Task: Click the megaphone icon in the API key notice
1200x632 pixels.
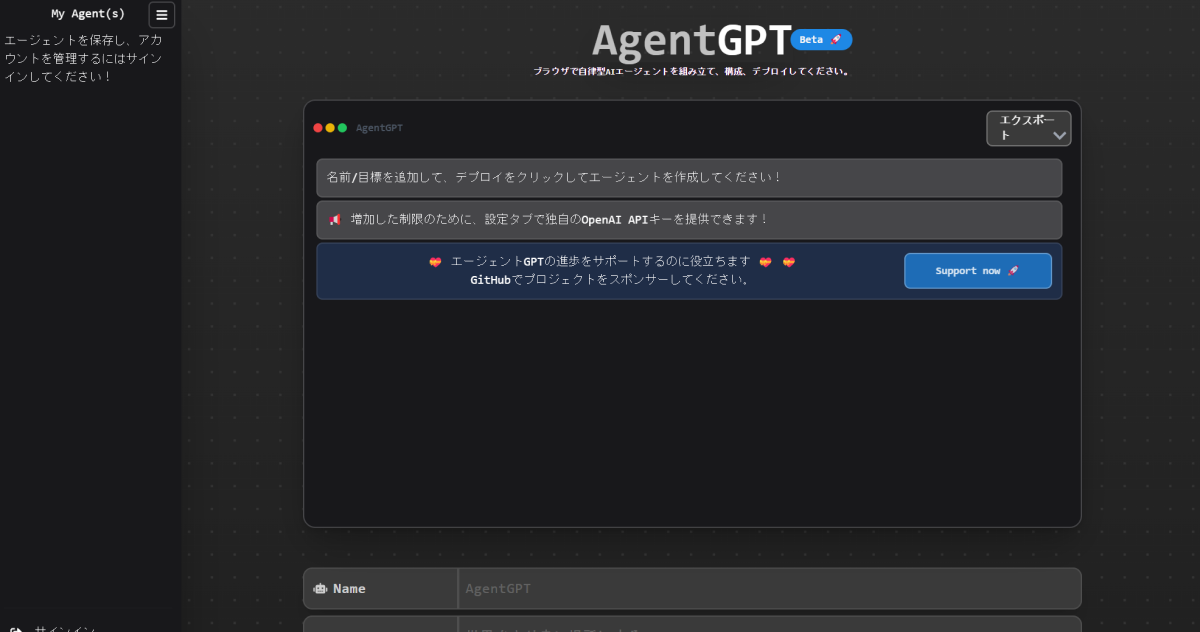Action: click(334, 219)
